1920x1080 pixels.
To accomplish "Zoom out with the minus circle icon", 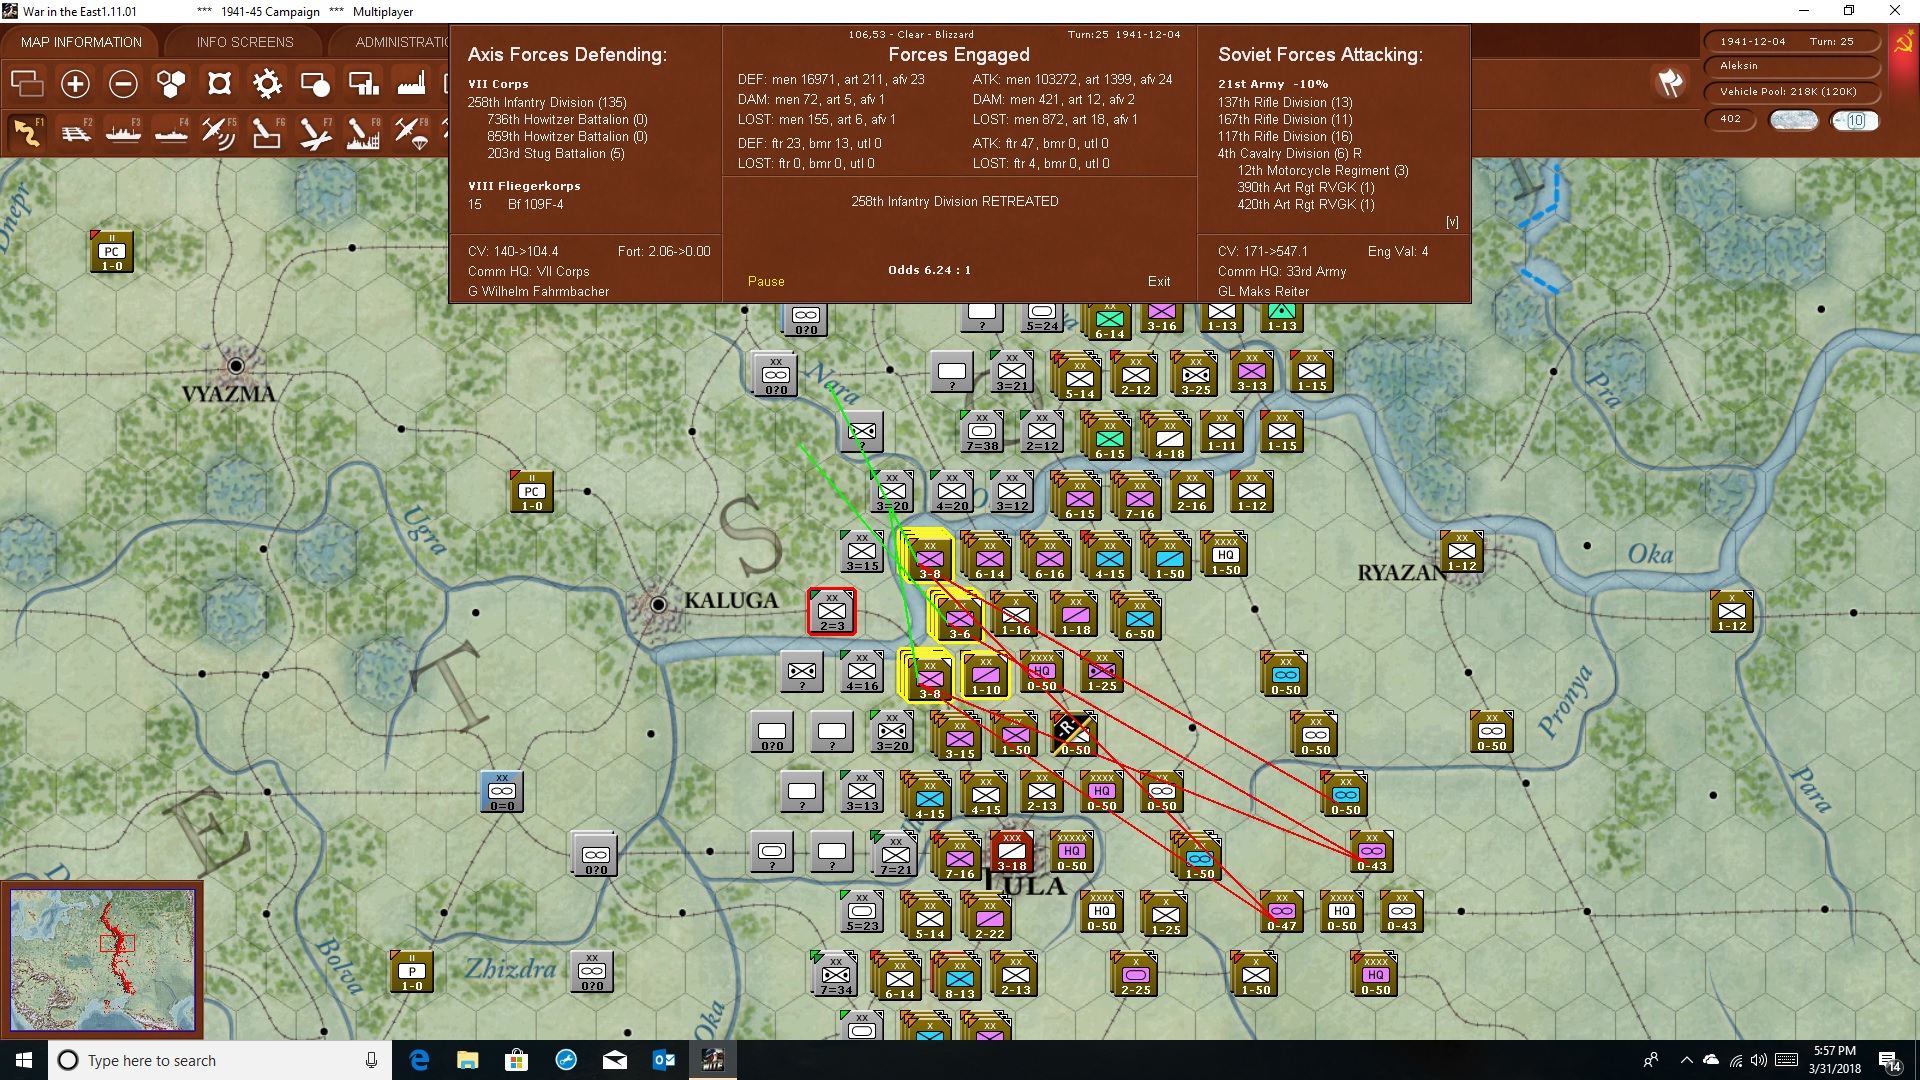I will pos(123,84).
